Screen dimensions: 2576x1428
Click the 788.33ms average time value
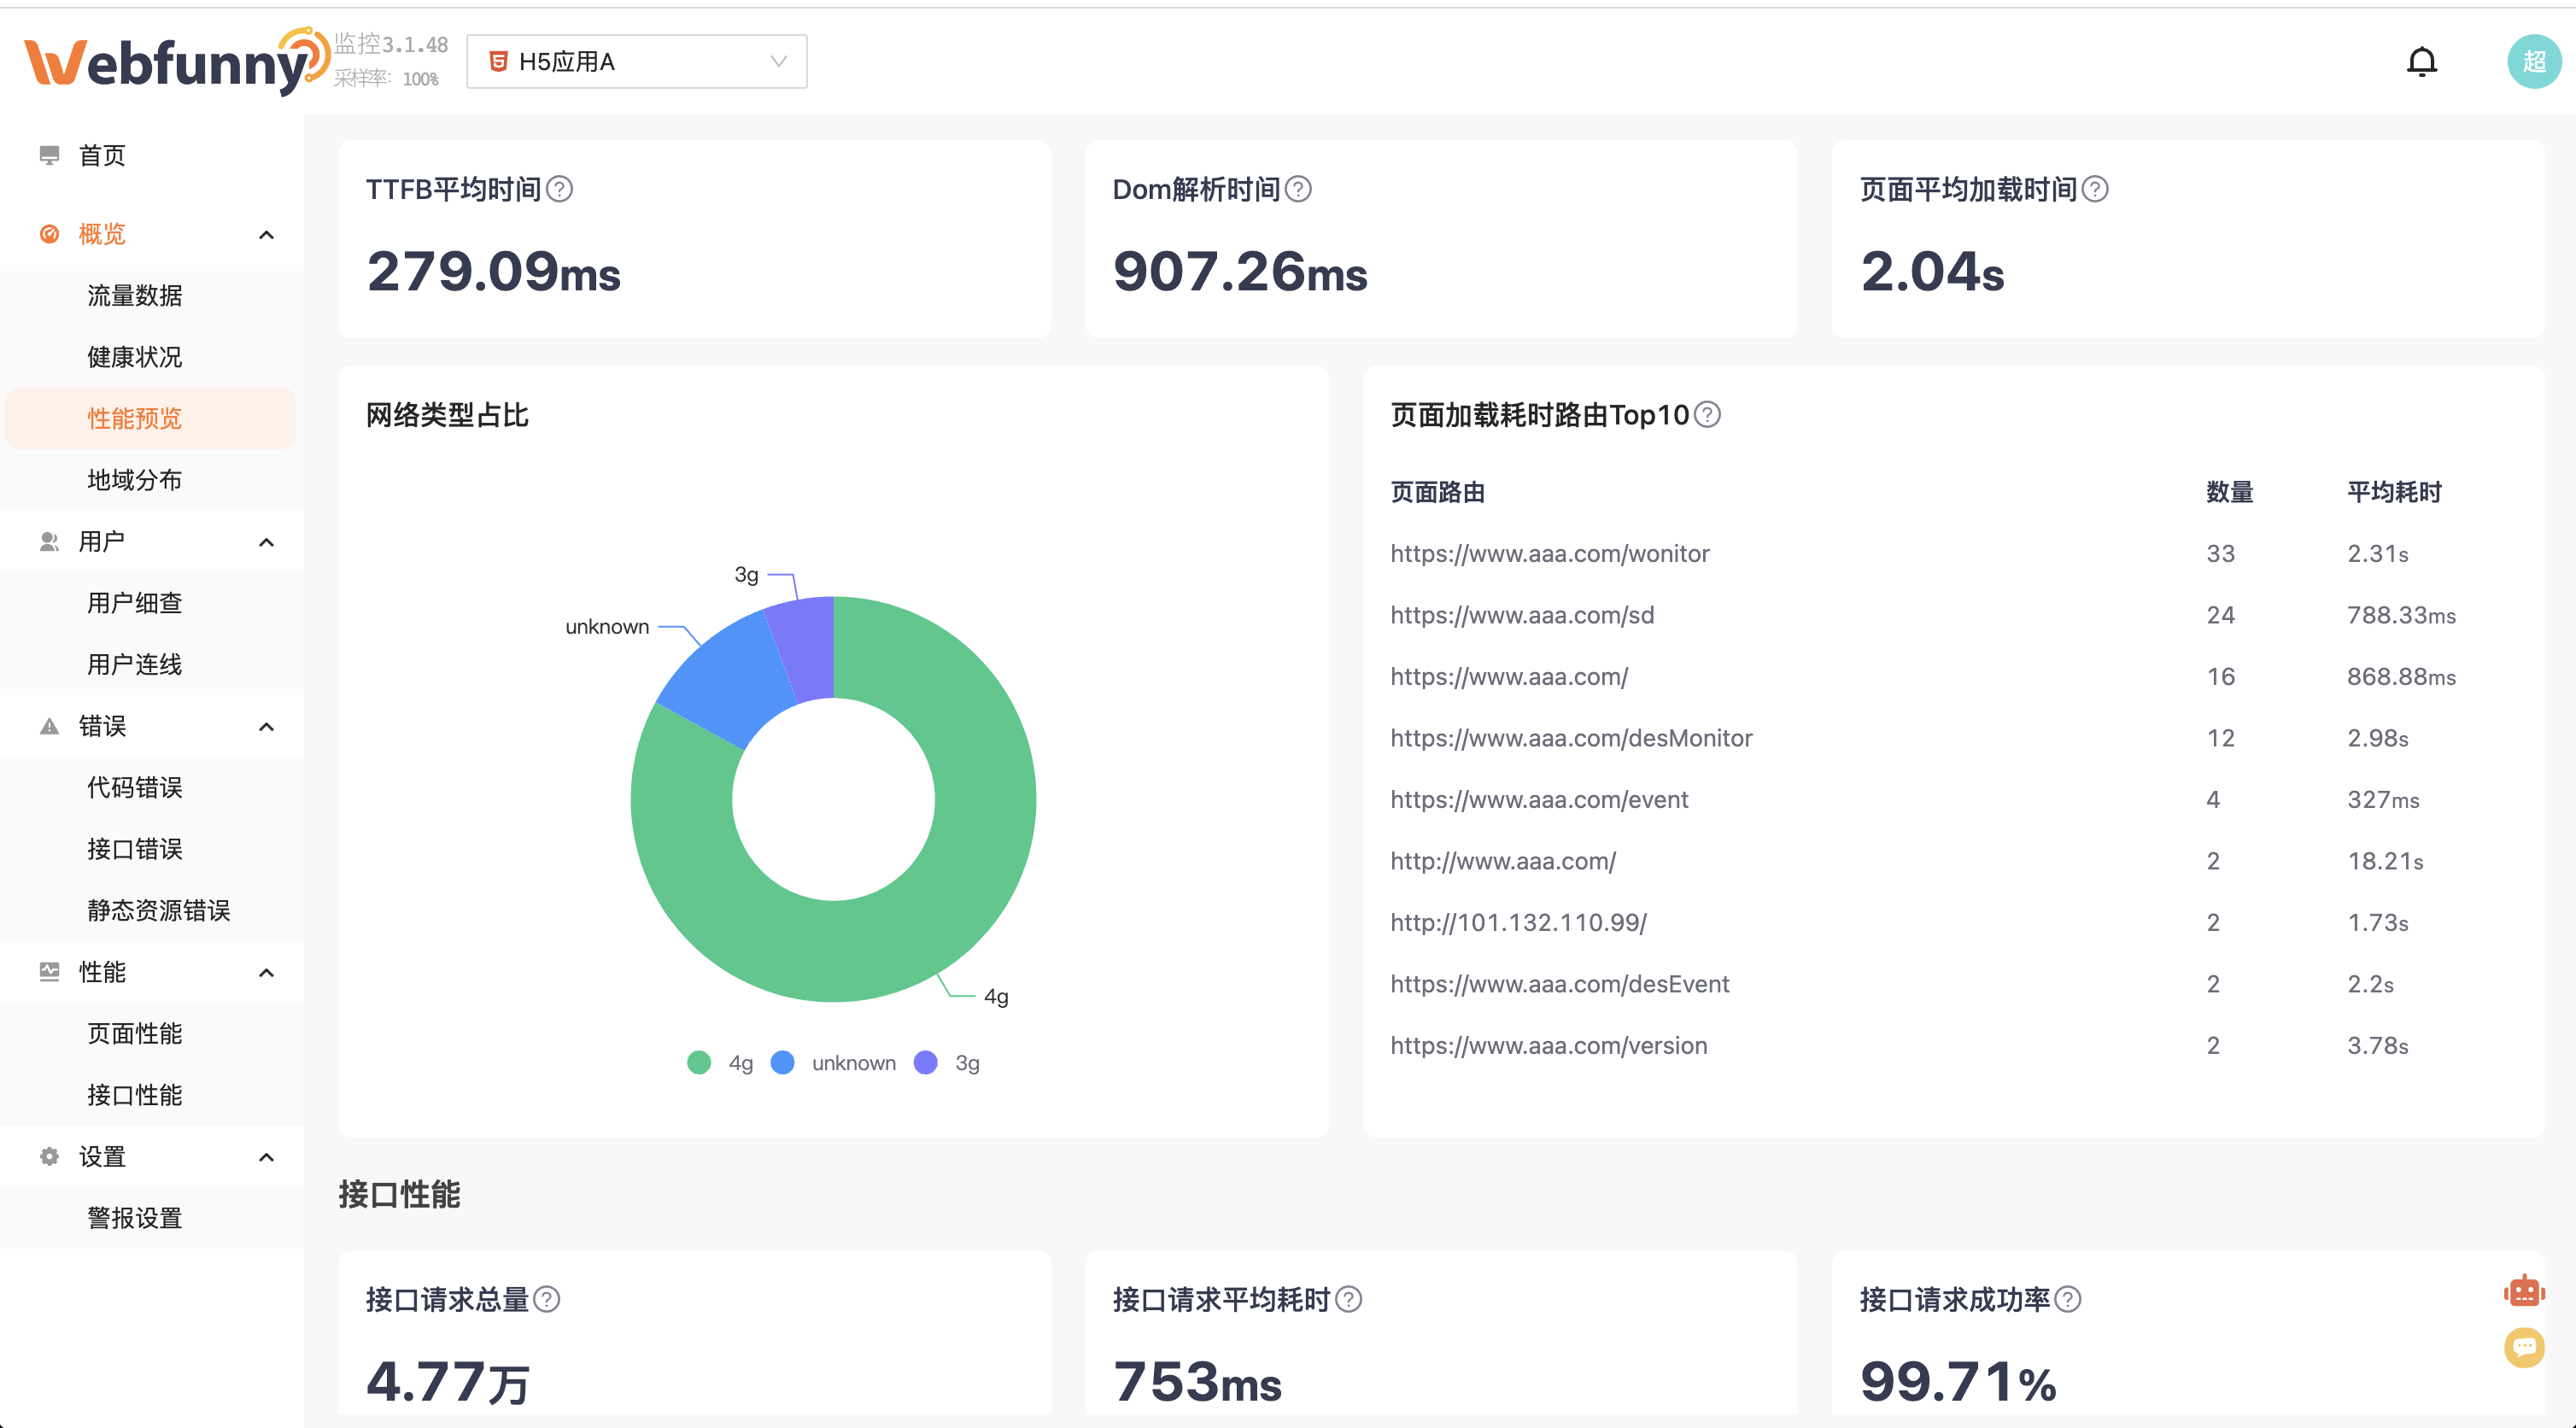2401,615
